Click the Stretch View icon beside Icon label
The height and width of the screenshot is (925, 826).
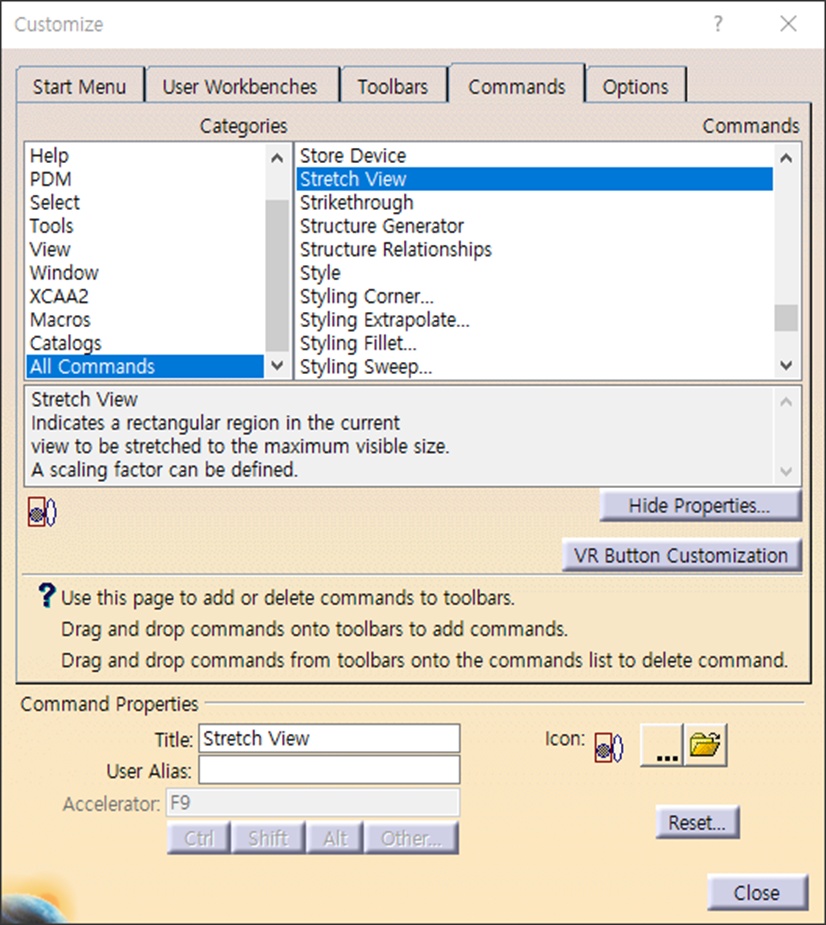pyautogui.click(x=608, y=748)
